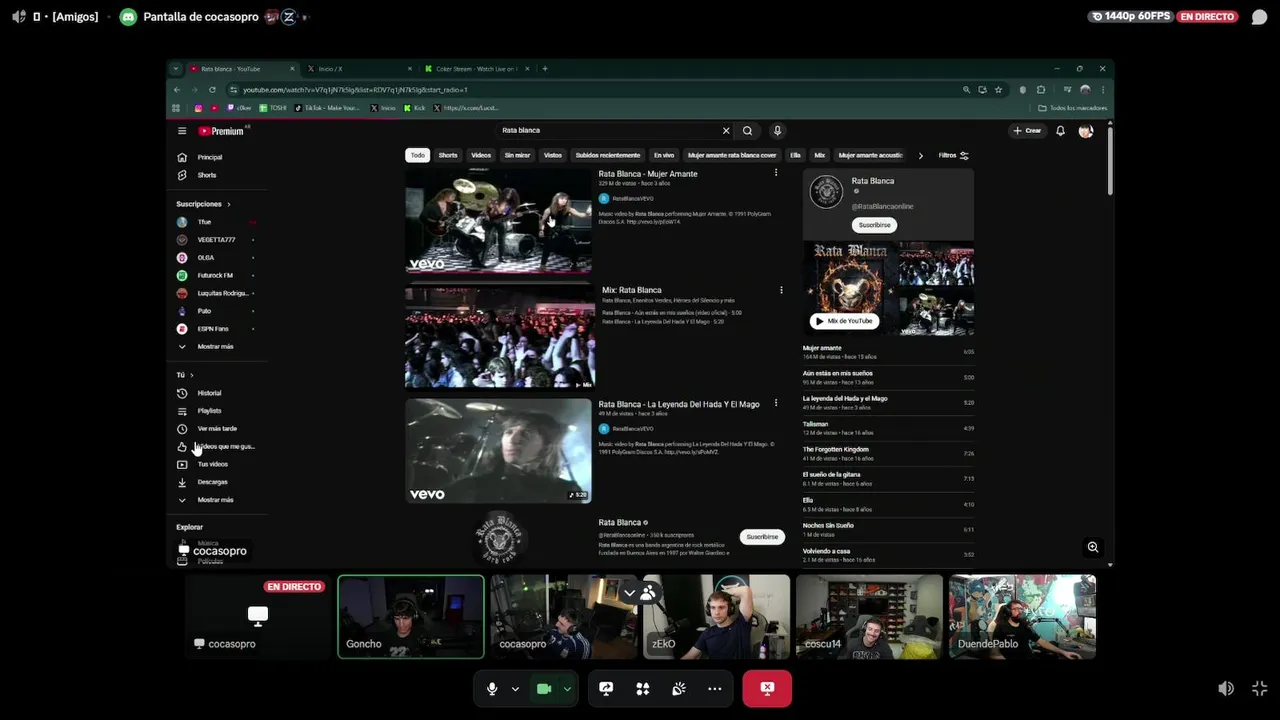Expand the Tú section arrow
Image resolution: width=1280 pixels, height=720 pixels.
pyautogui.click(x=191, y=375)
